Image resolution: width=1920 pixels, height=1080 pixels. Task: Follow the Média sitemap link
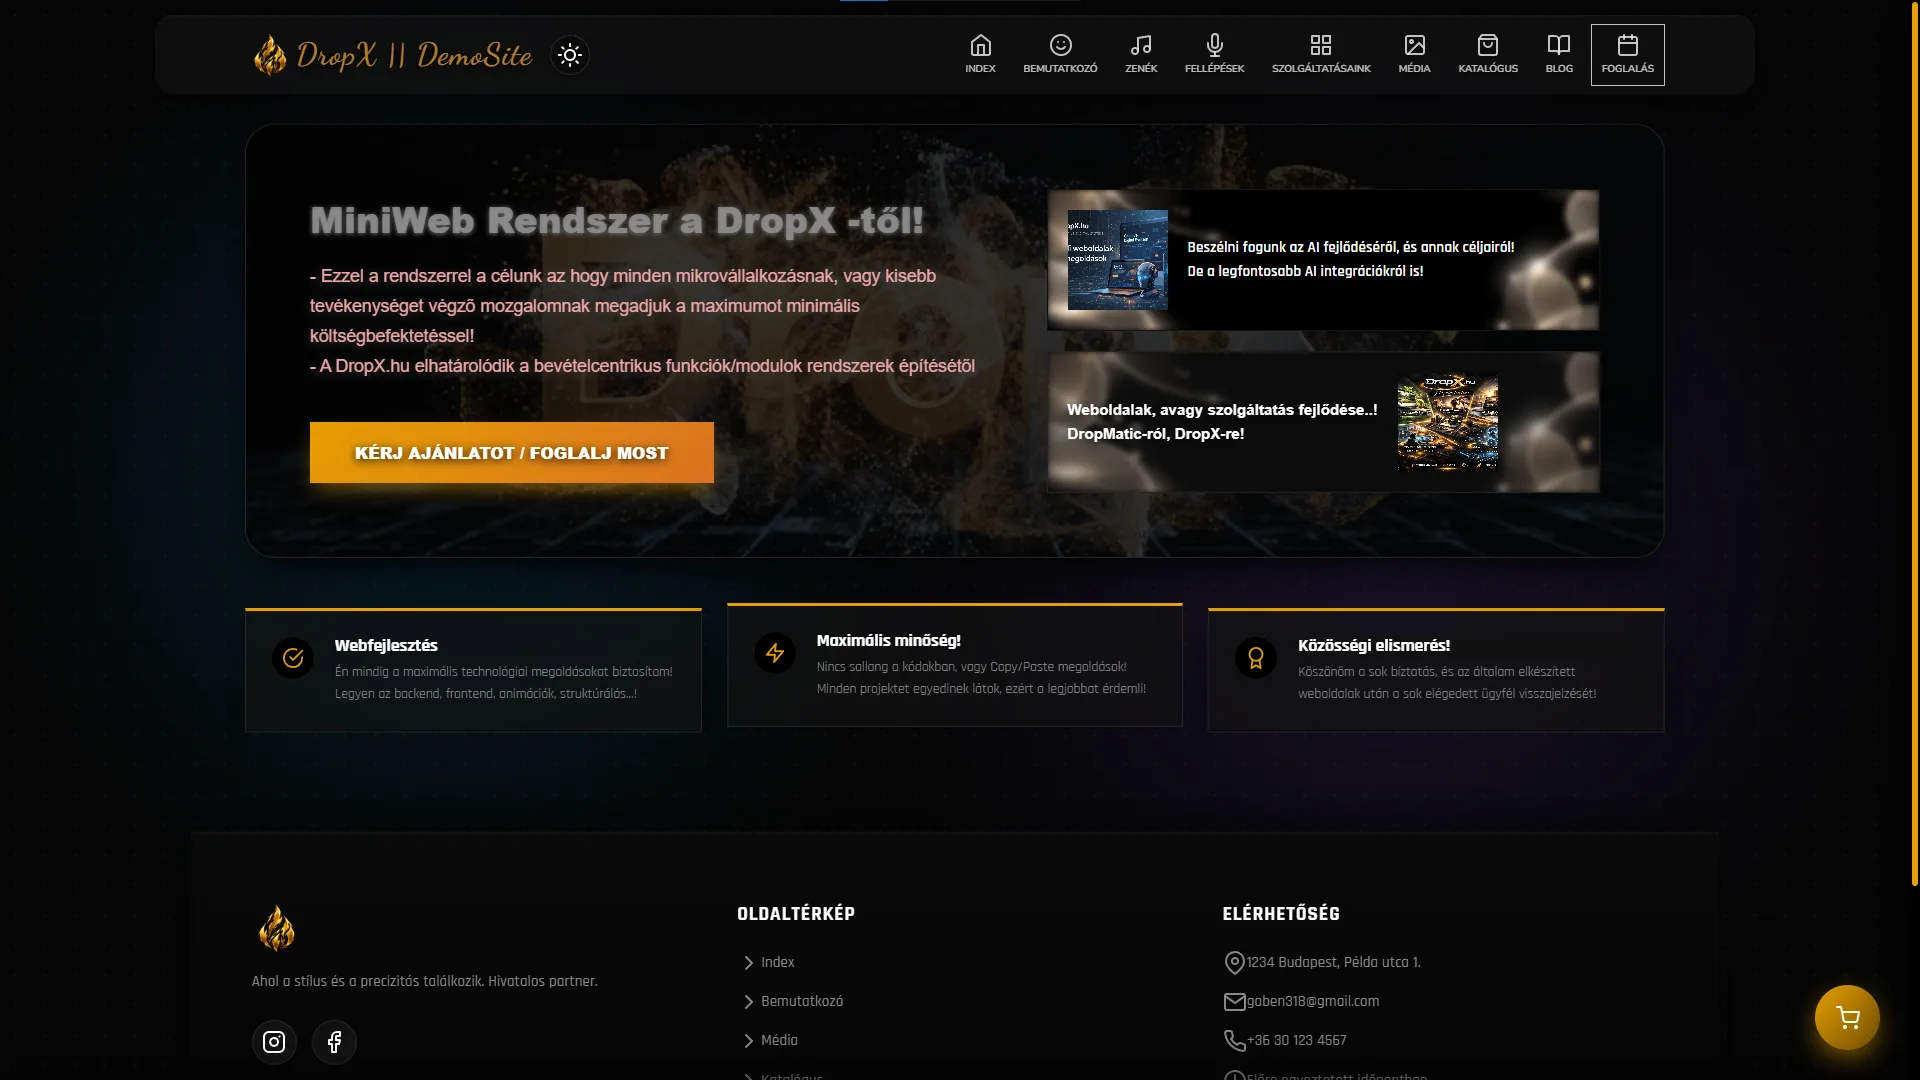click(779, 1040)
